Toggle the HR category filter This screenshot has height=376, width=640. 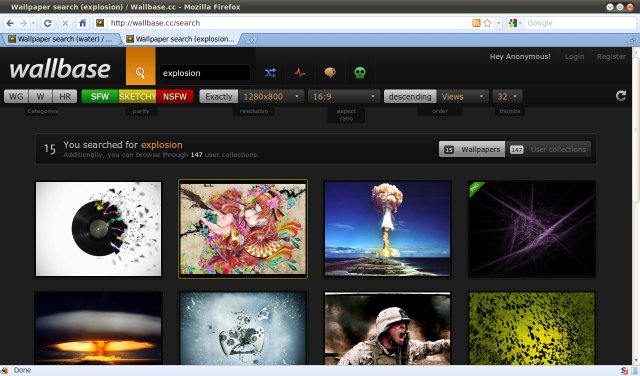65,96
